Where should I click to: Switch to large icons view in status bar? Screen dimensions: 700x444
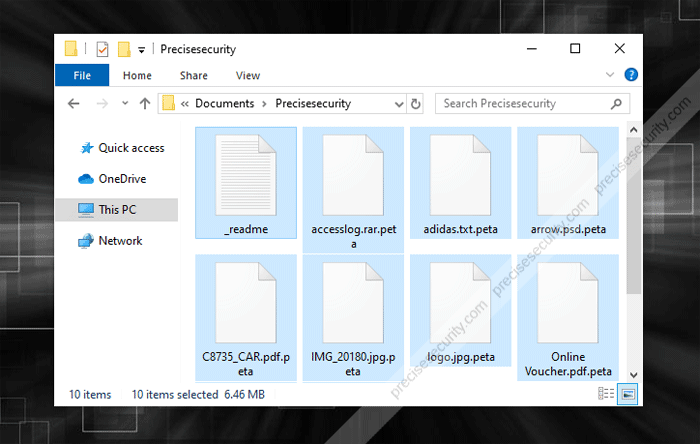coord(628,394)
